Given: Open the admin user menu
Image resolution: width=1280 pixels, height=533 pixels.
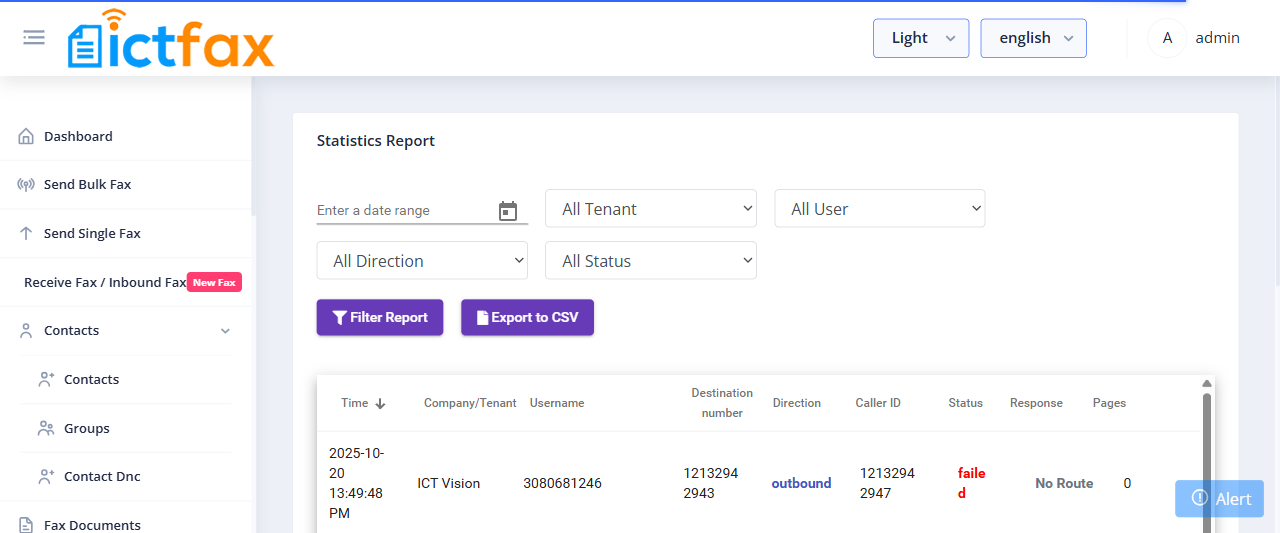Looking at the screenshot, I should point(1217,38).
